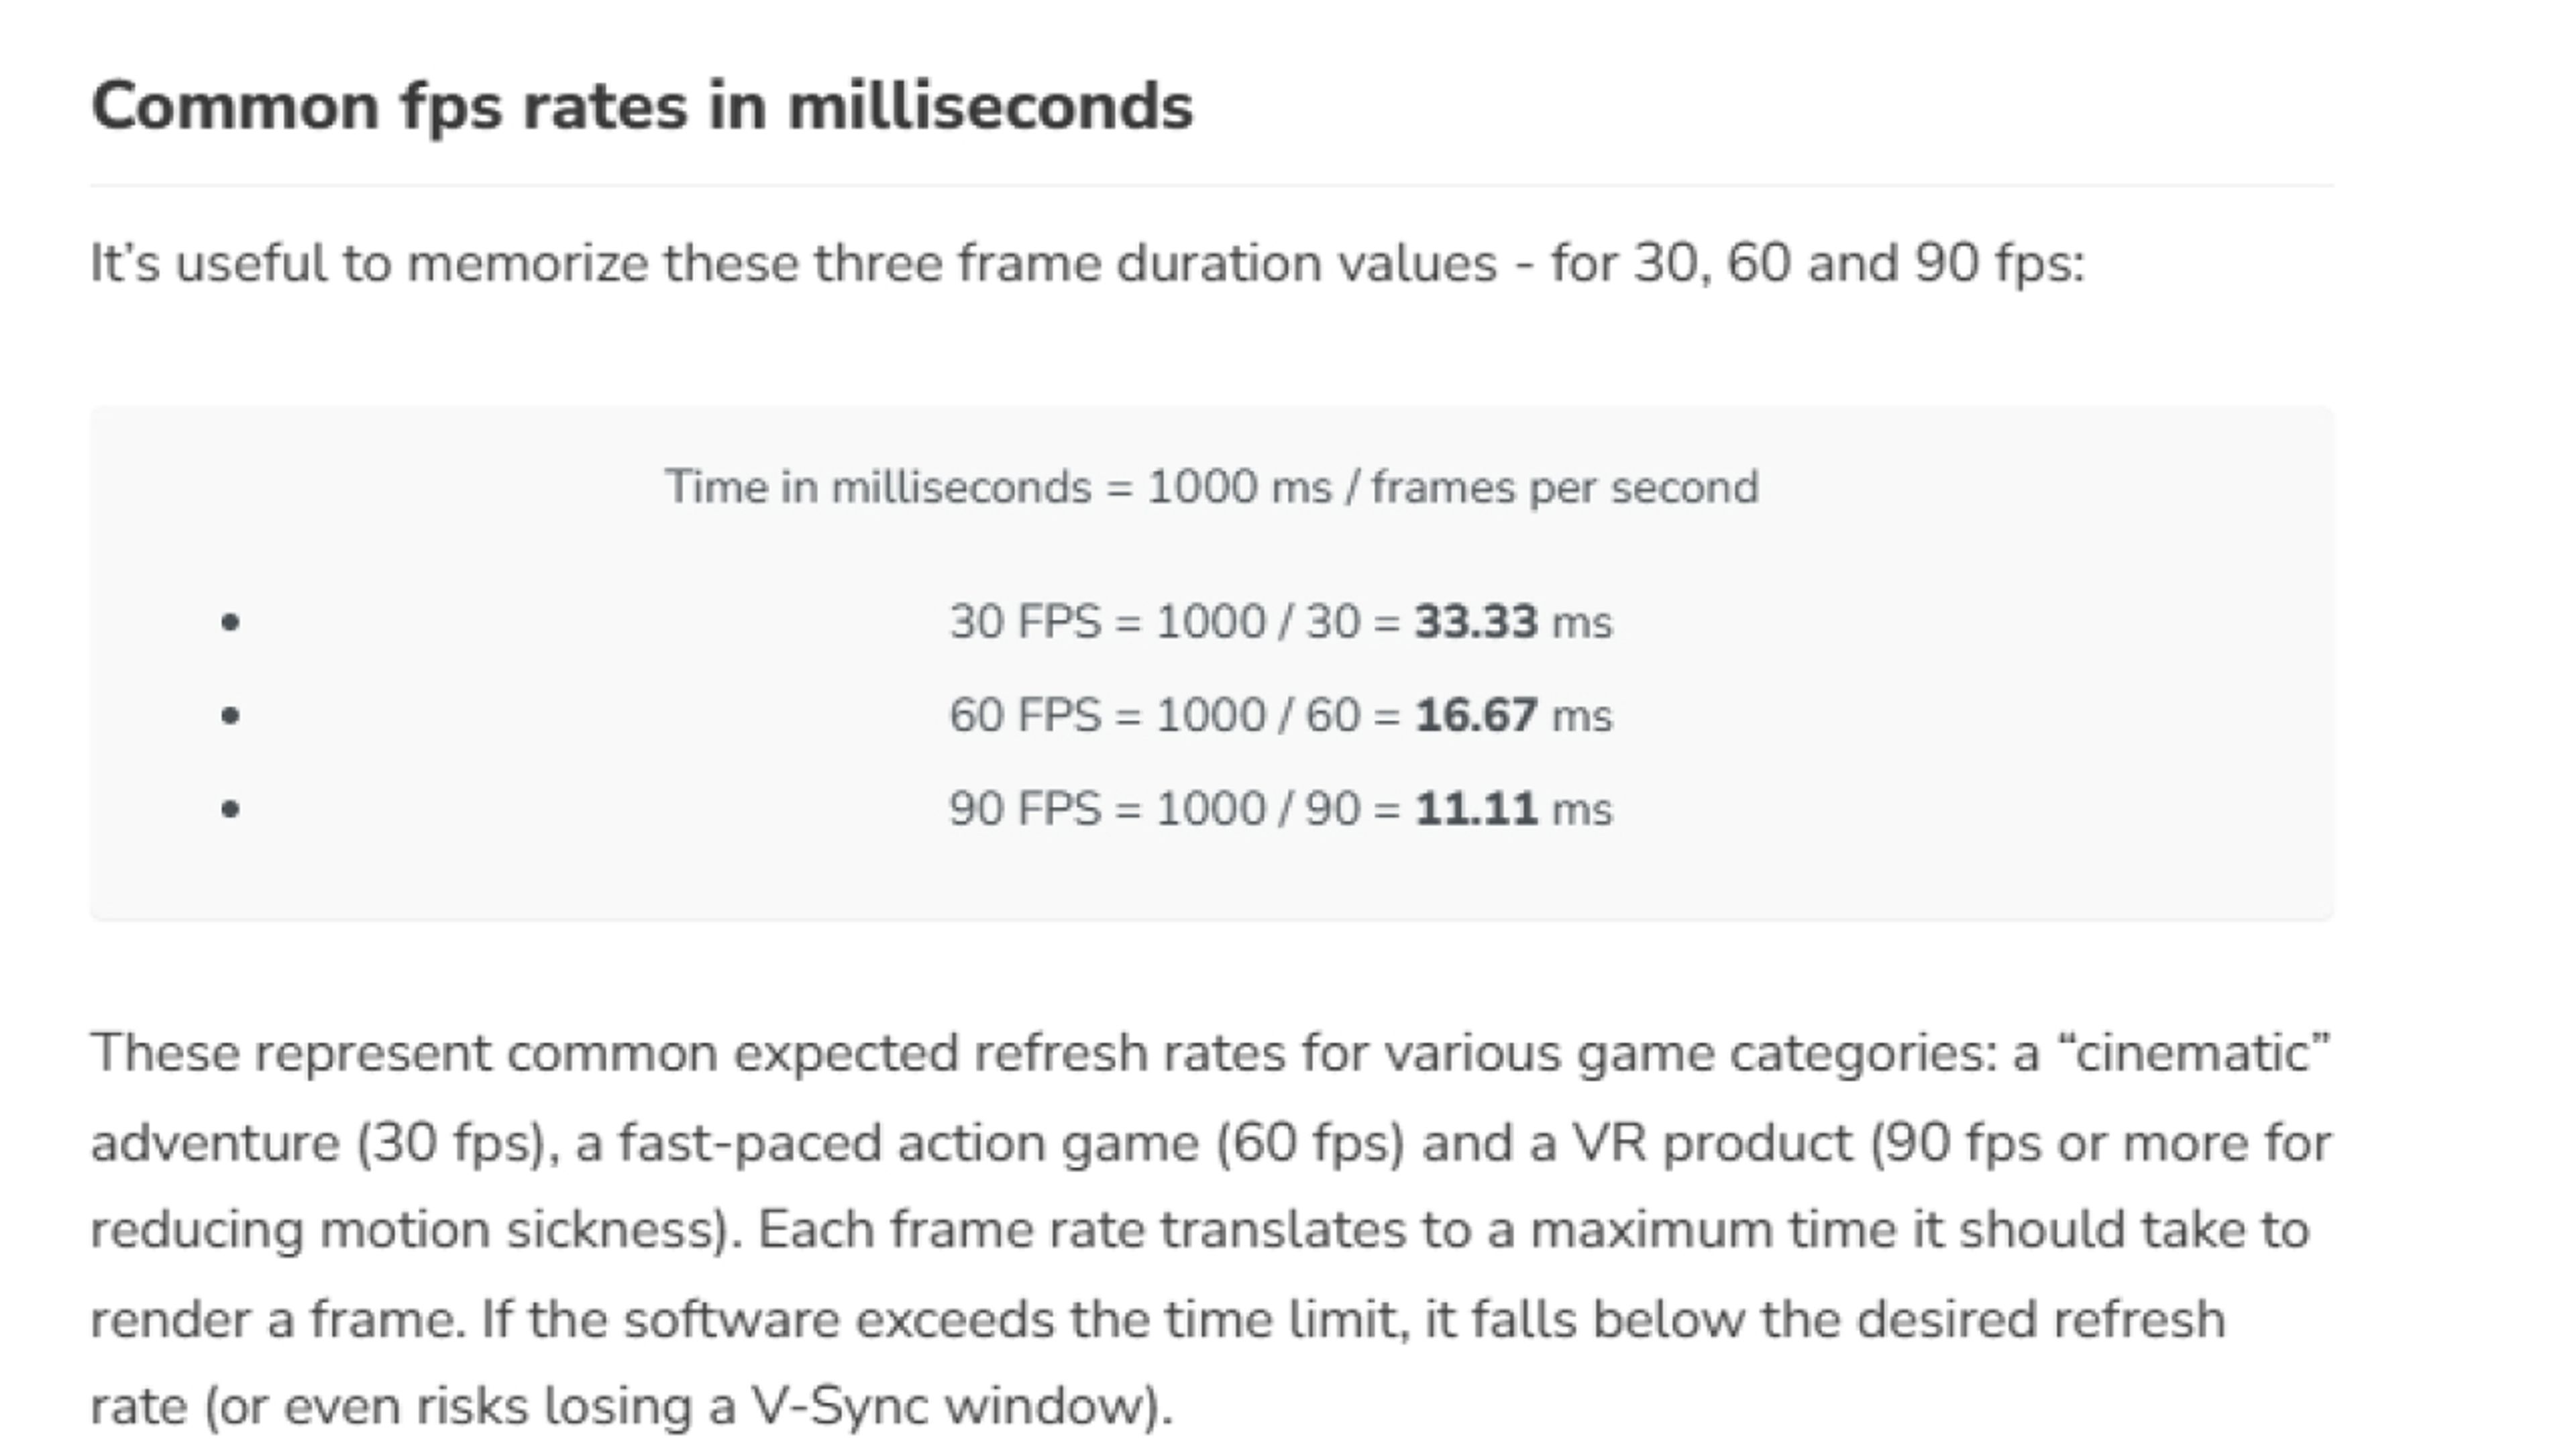Click the text '90 FPS' in the list
The height and width of the screenshot is (1449, 2576).
click(1024, 809)
